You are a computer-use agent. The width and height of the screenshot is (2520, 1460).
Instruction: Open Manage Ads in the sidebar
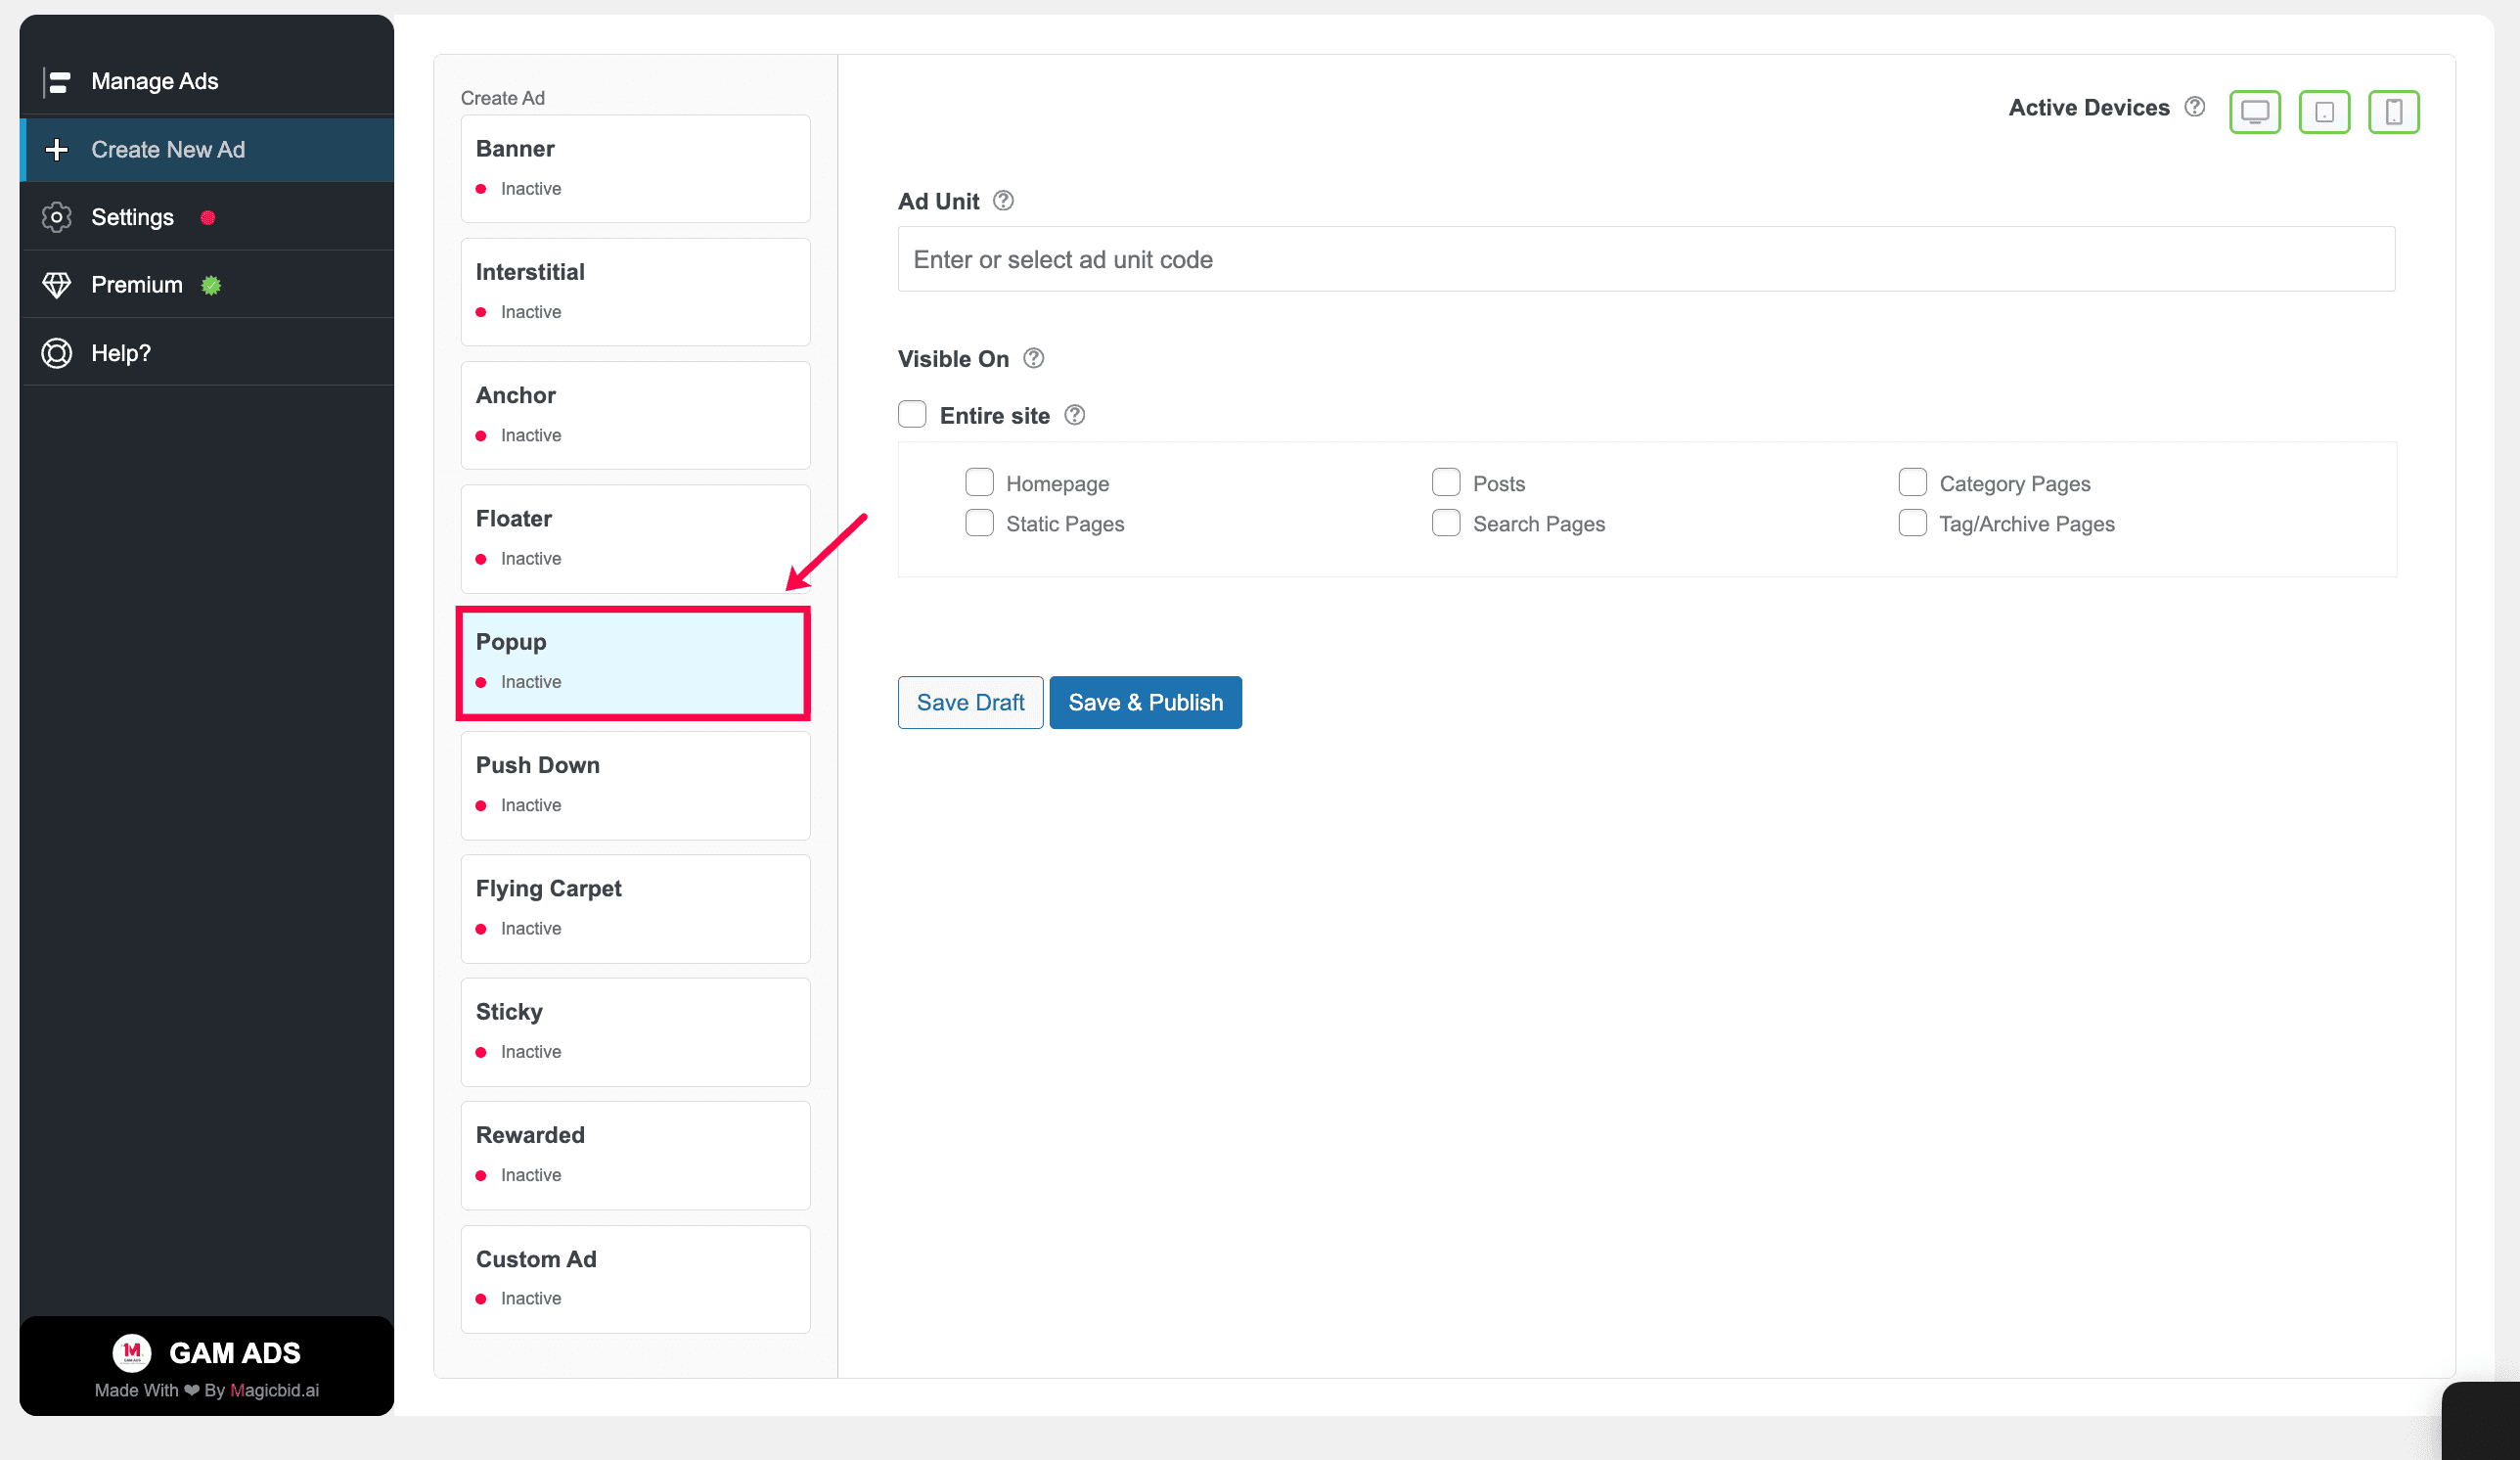207,82
